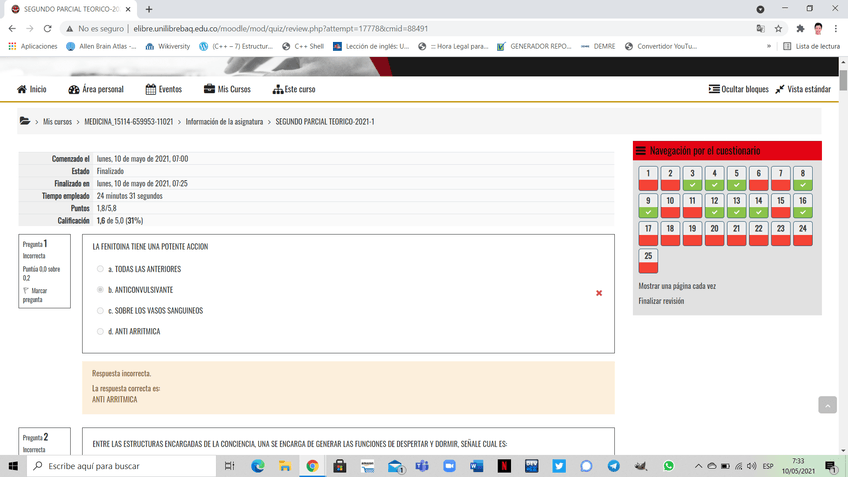The image size is (848, 477).
Task: Switch to Vista estándar
Action: [x=803, y=89]
